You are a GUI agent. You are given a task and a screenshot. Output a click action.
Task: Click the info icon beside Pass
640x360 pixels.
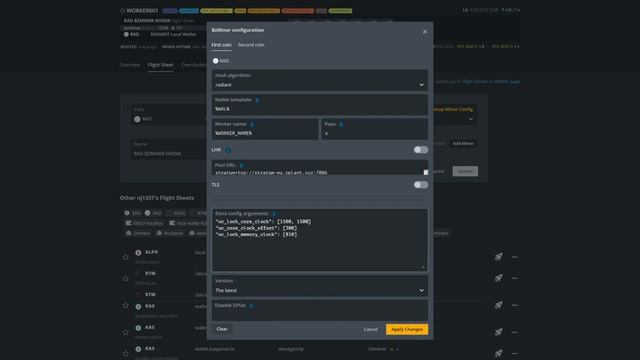point(341,124)
